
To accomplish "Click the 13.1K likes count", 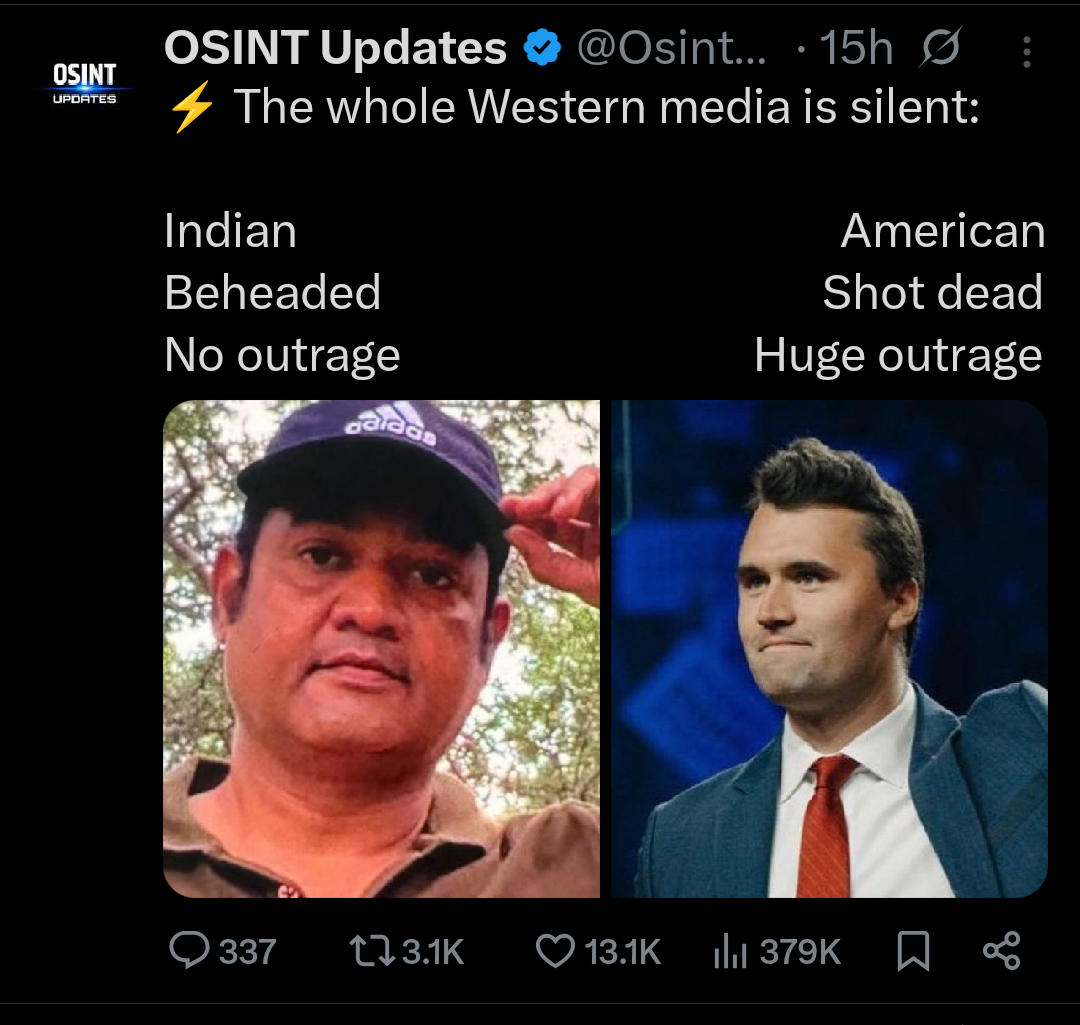I will point(623,952).
